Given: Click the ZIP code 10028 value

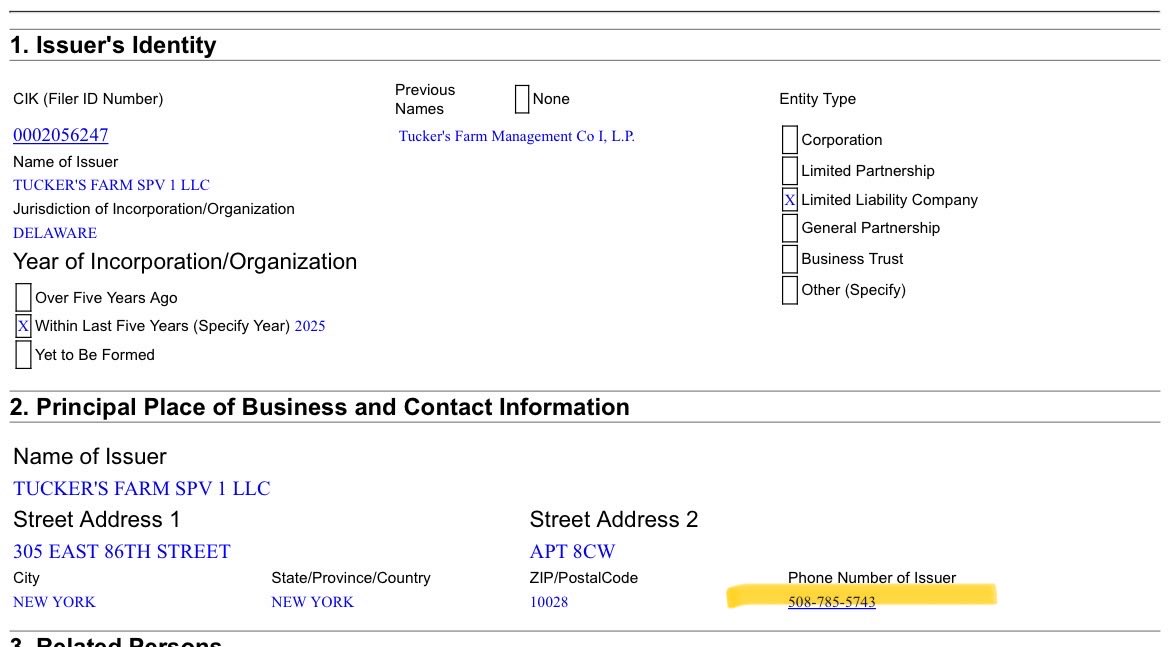Looking at the screenshot, I should tap(547, 601).
